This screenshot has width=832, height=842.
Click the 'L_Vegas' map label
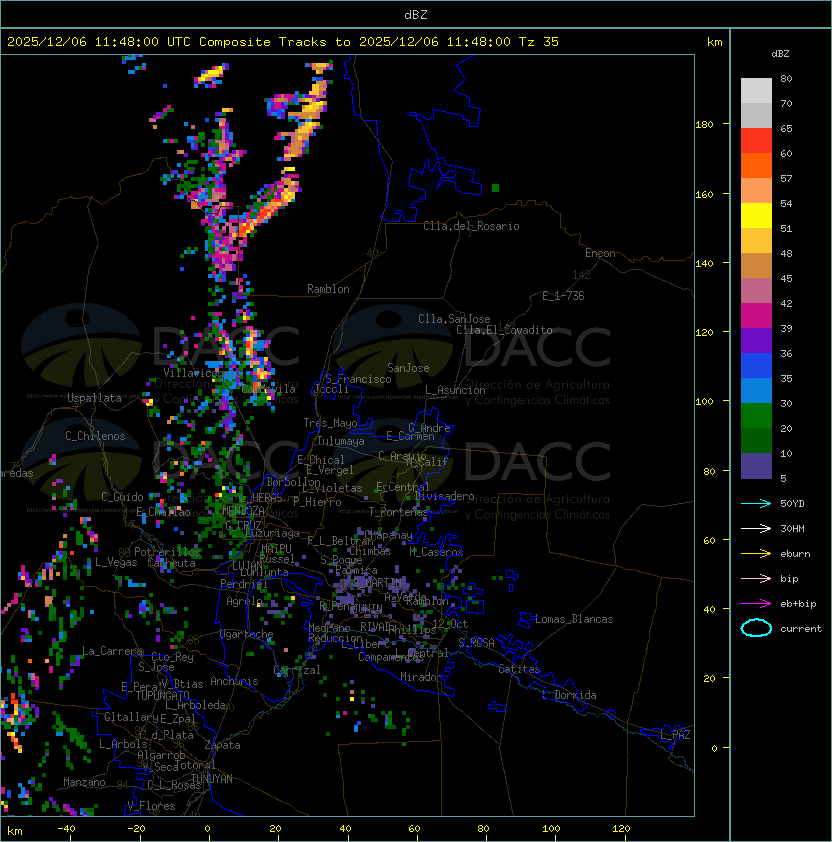pyautogui.click(x=116, y=562)
